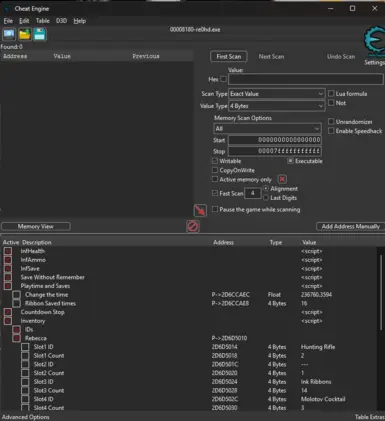Activate Change the time entry checkbox
Screen dimensions: 385x421
coord(16,295)
